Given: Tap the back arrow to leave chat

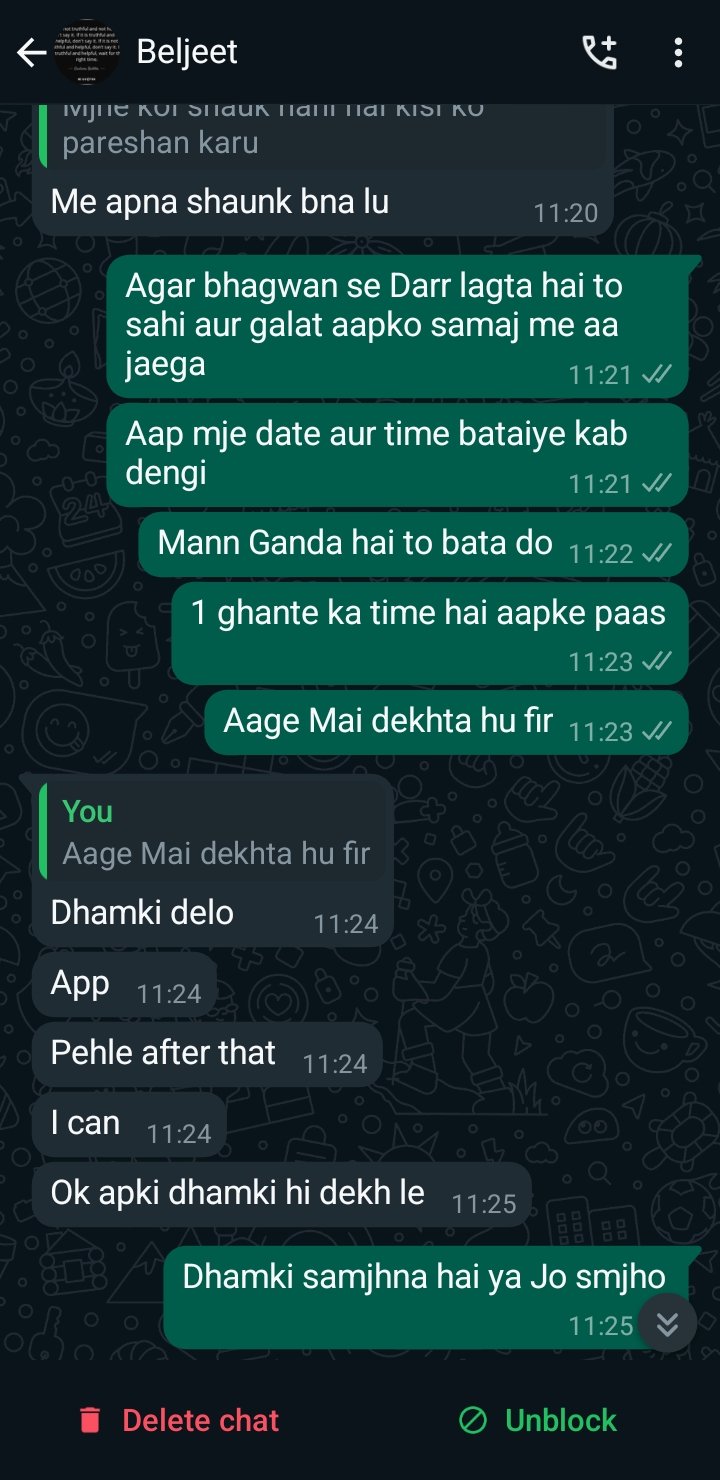Looking at the screenshot, I should click(31, 52).
